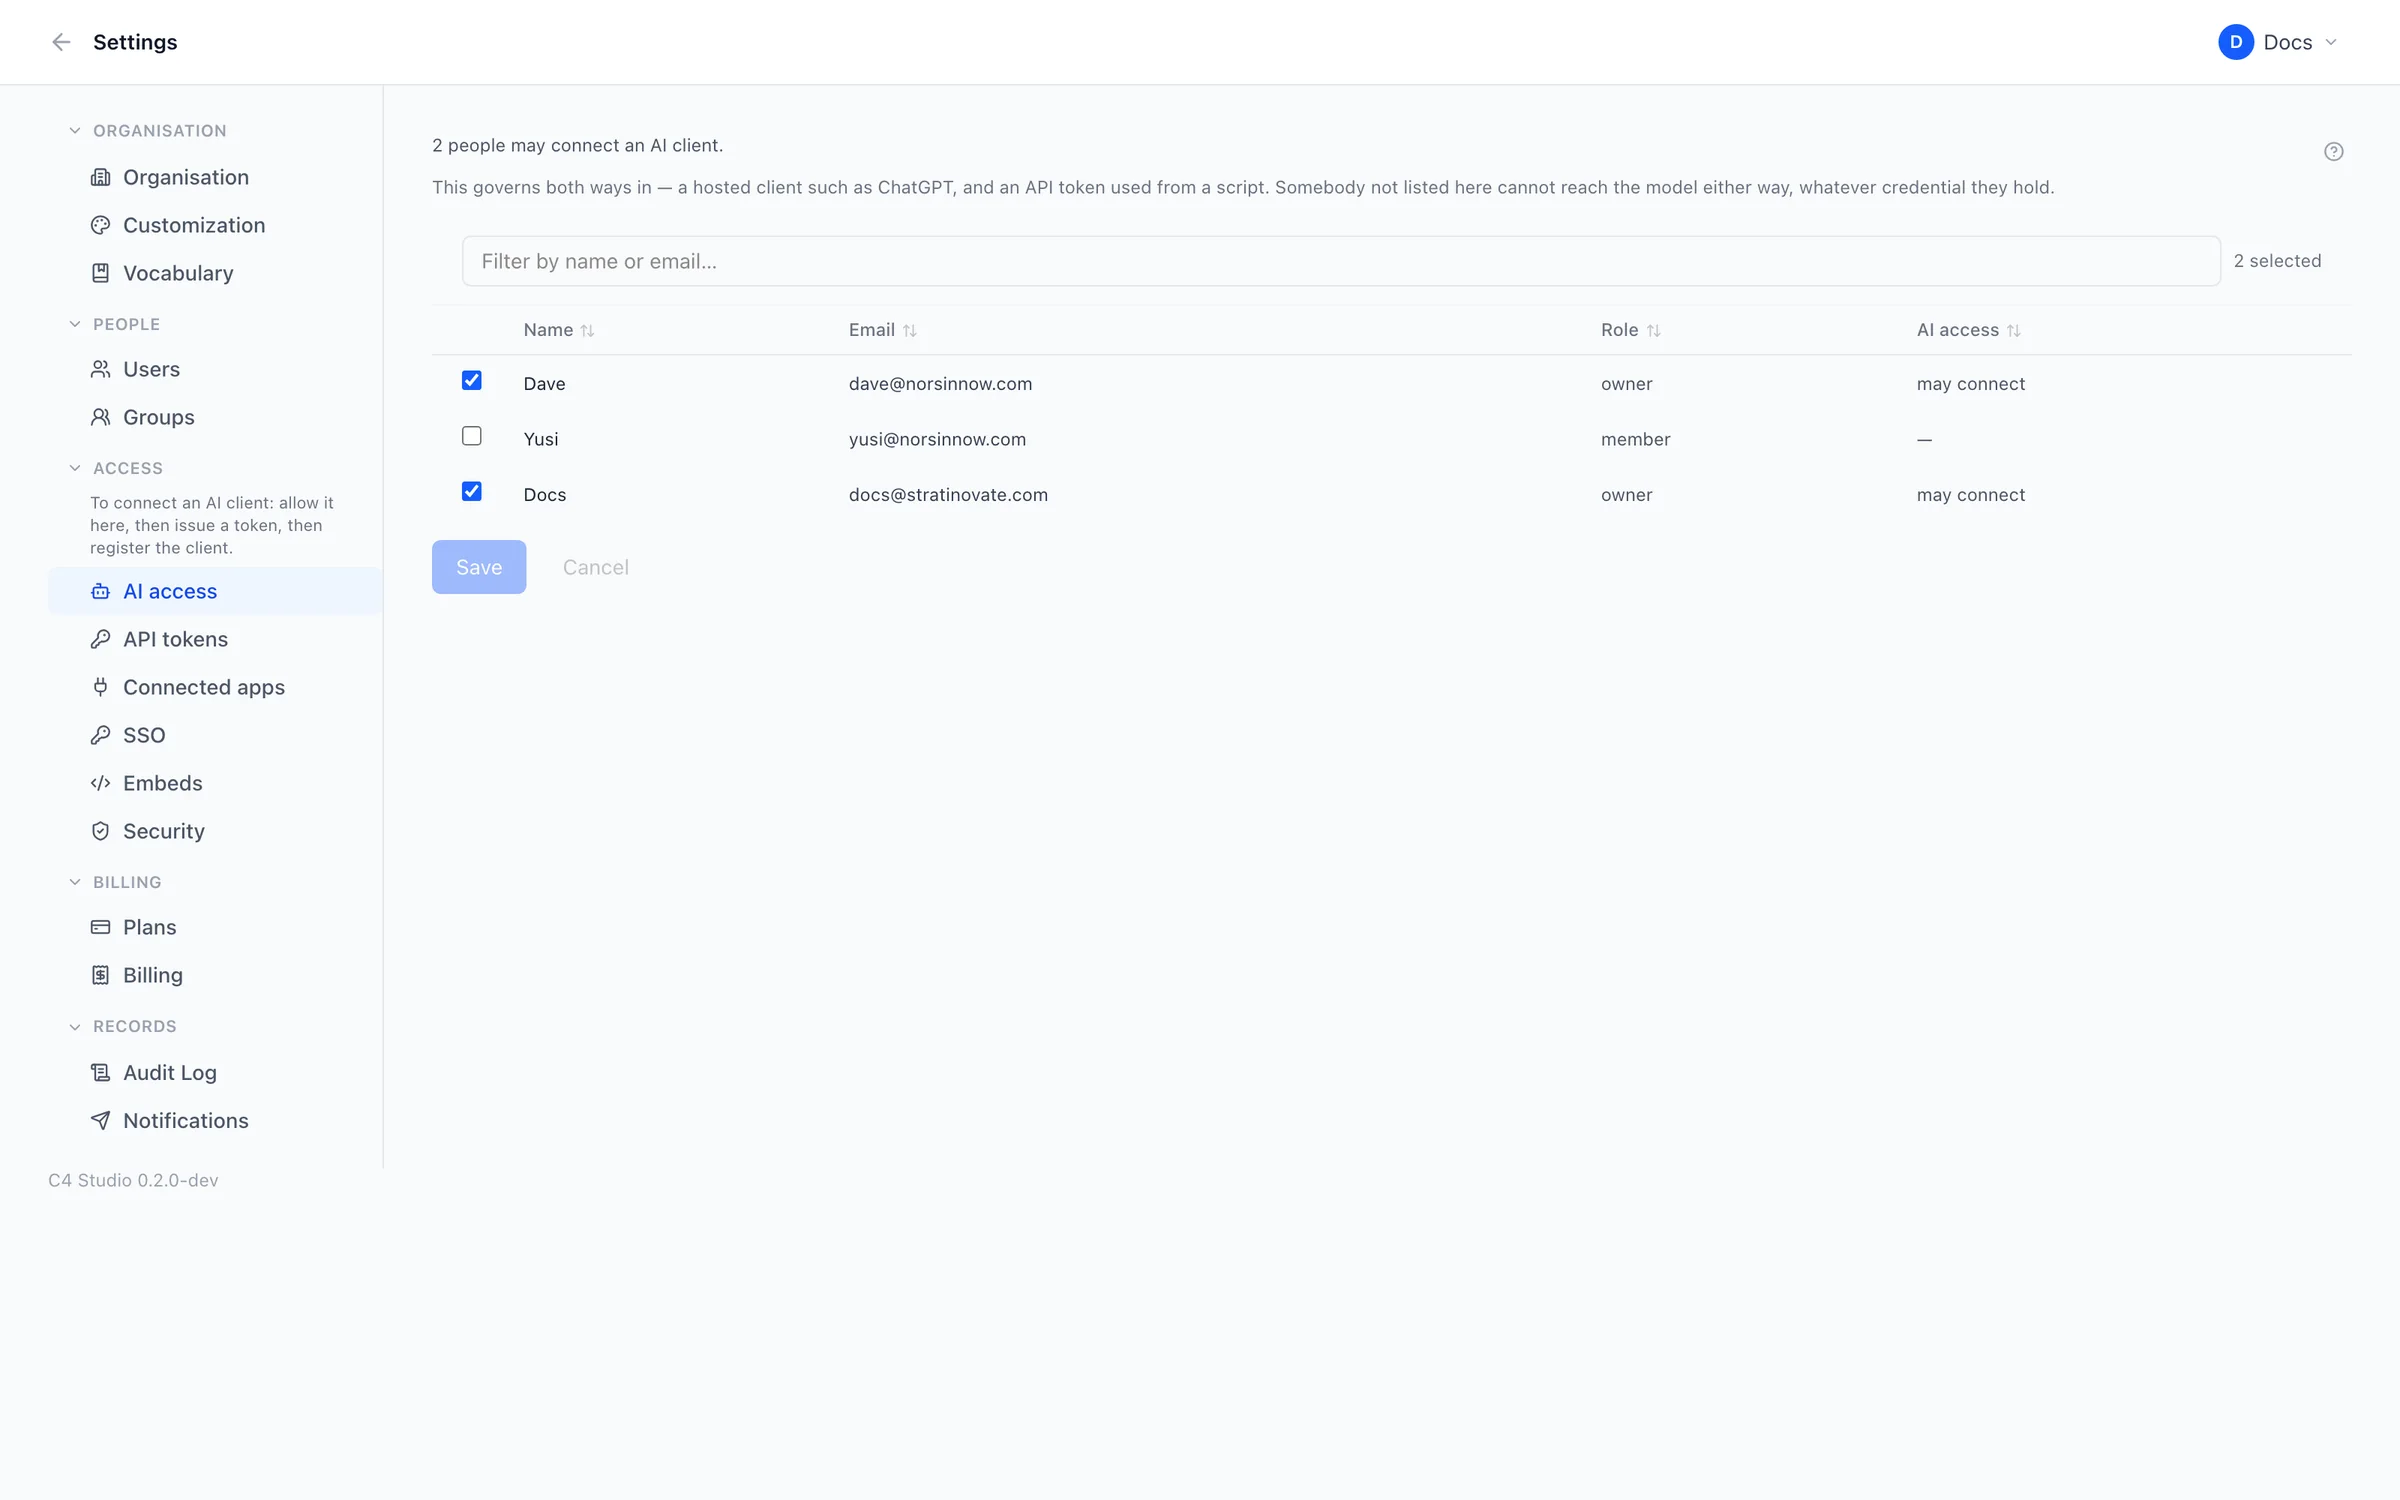Uncheck AI access for Dave

[472, 381]
